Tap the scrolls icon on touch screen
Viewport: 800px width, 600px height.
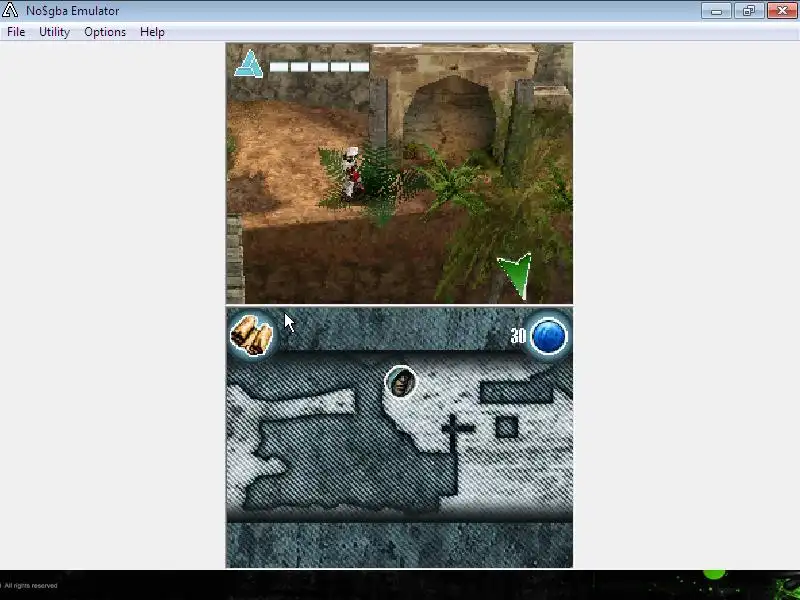(252, 335)
